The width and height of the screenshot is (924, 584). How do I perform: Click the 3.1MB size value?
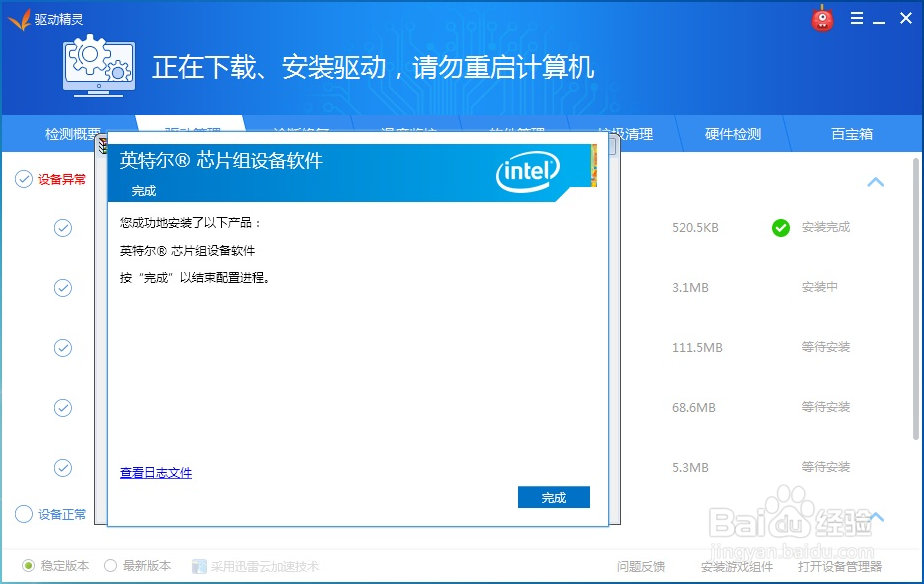coord(690,288)
